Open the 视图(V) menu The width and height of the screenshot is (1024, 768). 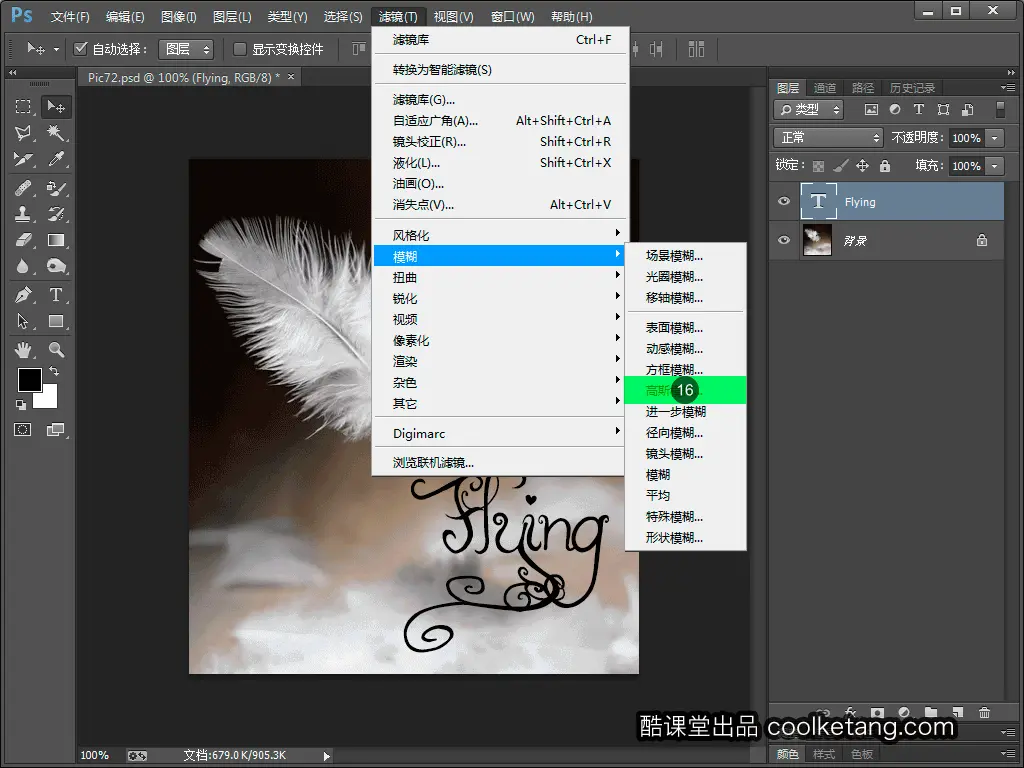tap(453, 16)
